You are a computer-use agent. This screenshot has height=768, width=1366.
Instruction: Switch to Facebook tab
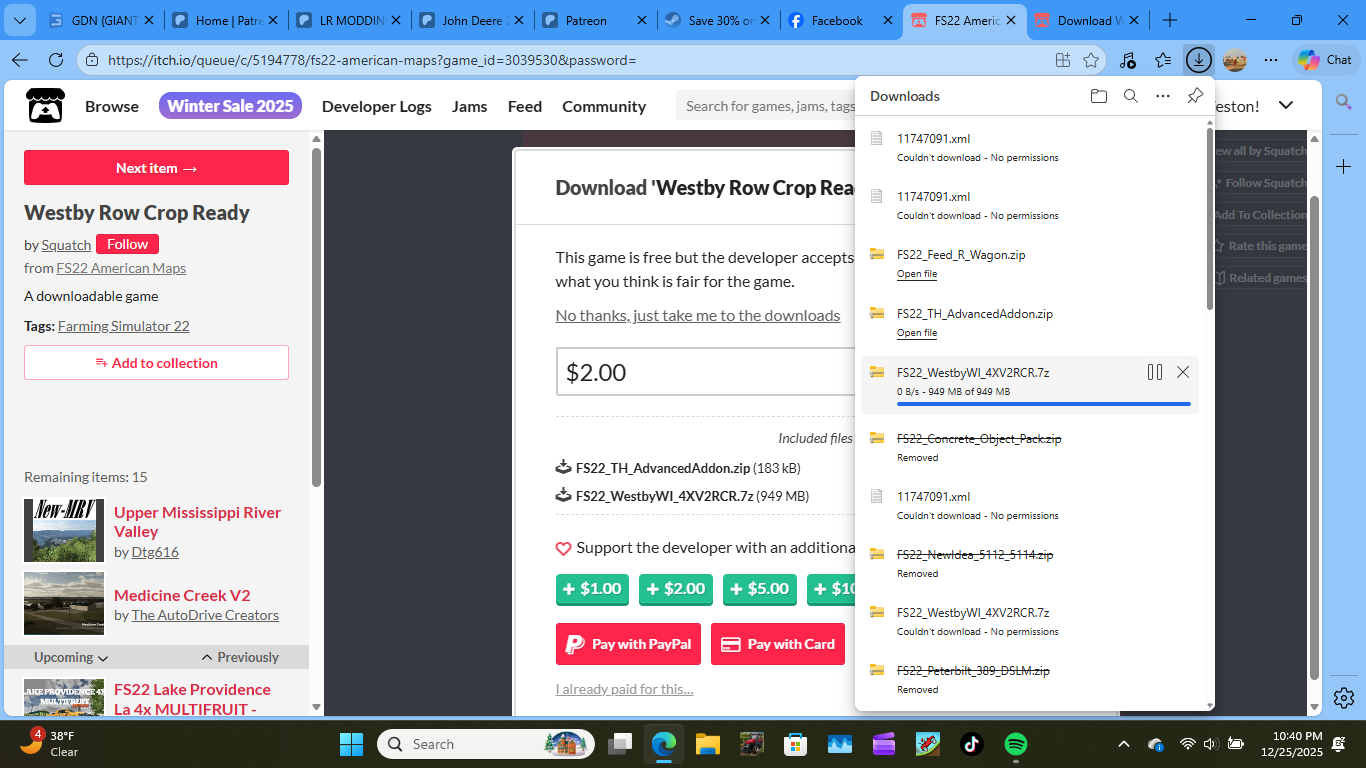(x=840, y=20)
